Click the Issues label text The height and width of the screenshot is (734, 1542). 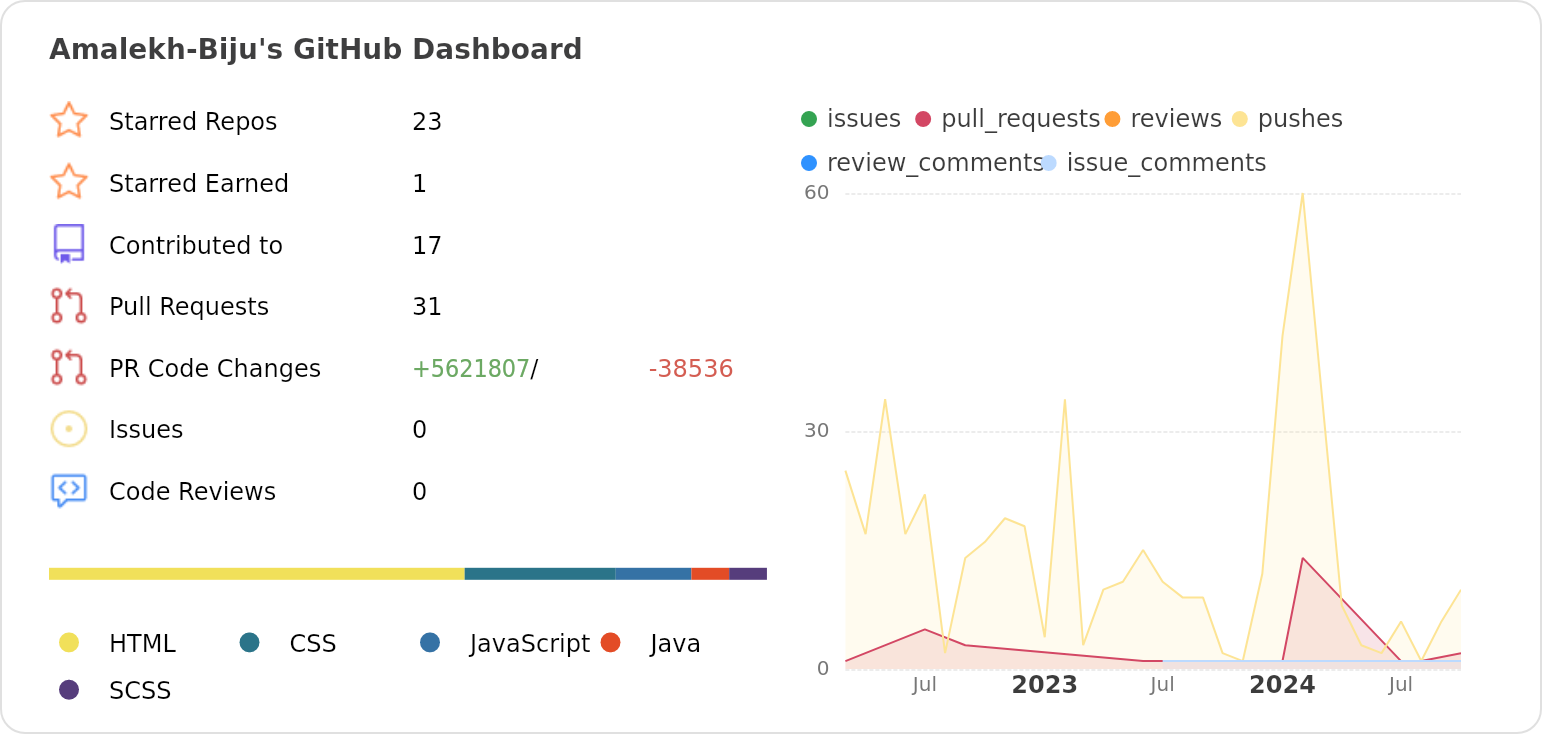pos(146,430)
